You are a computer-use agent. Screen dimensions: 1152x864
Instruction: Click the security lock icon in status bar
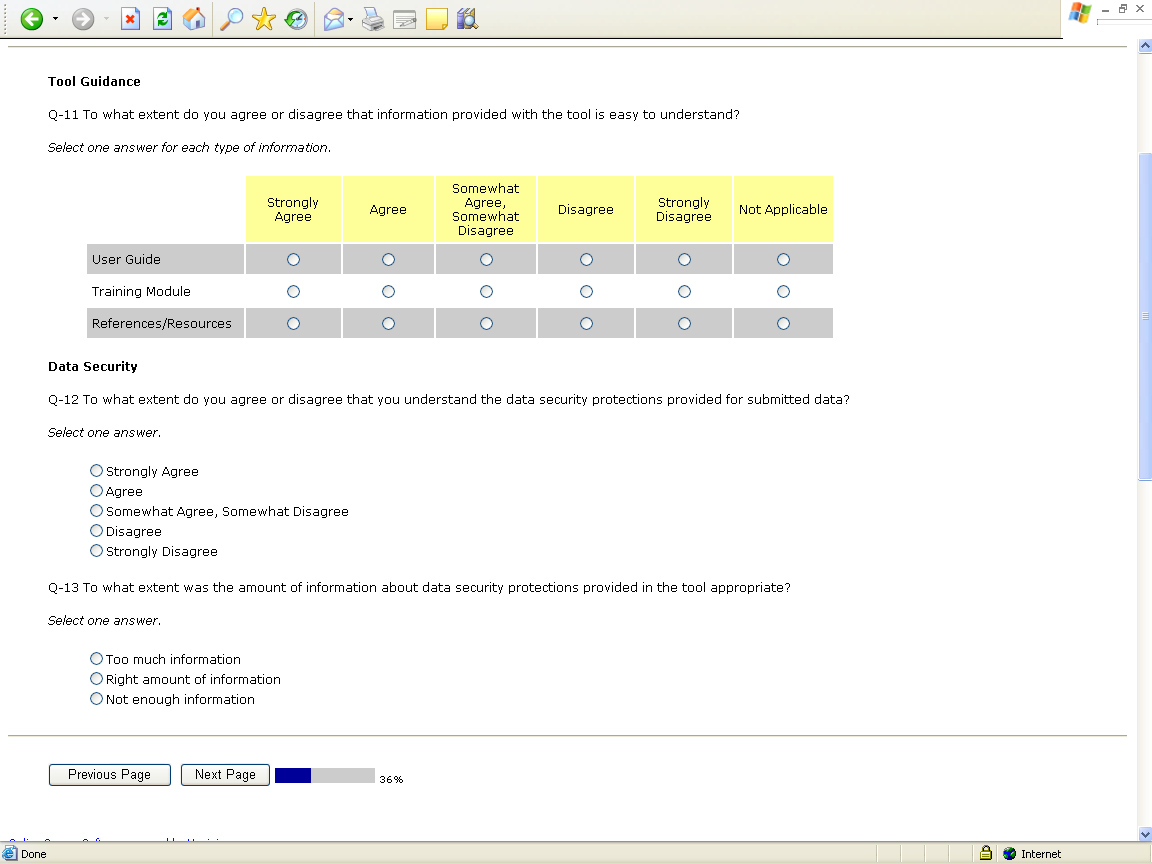(x=986, y=854)
